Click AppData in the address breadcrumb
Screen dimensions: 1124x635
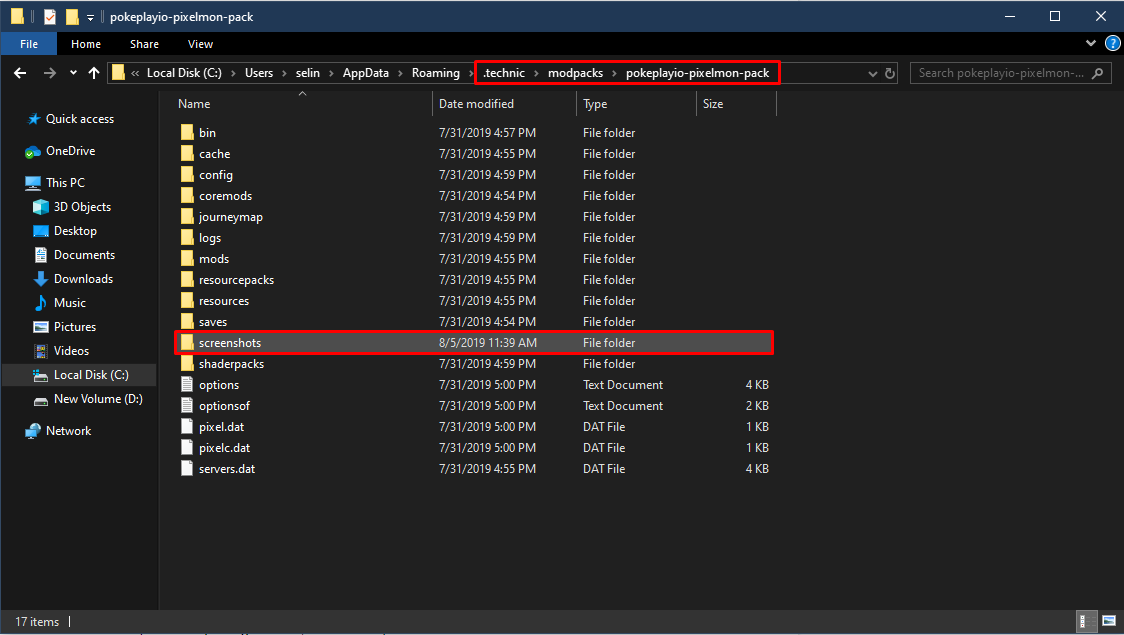(x=366, y=73)
